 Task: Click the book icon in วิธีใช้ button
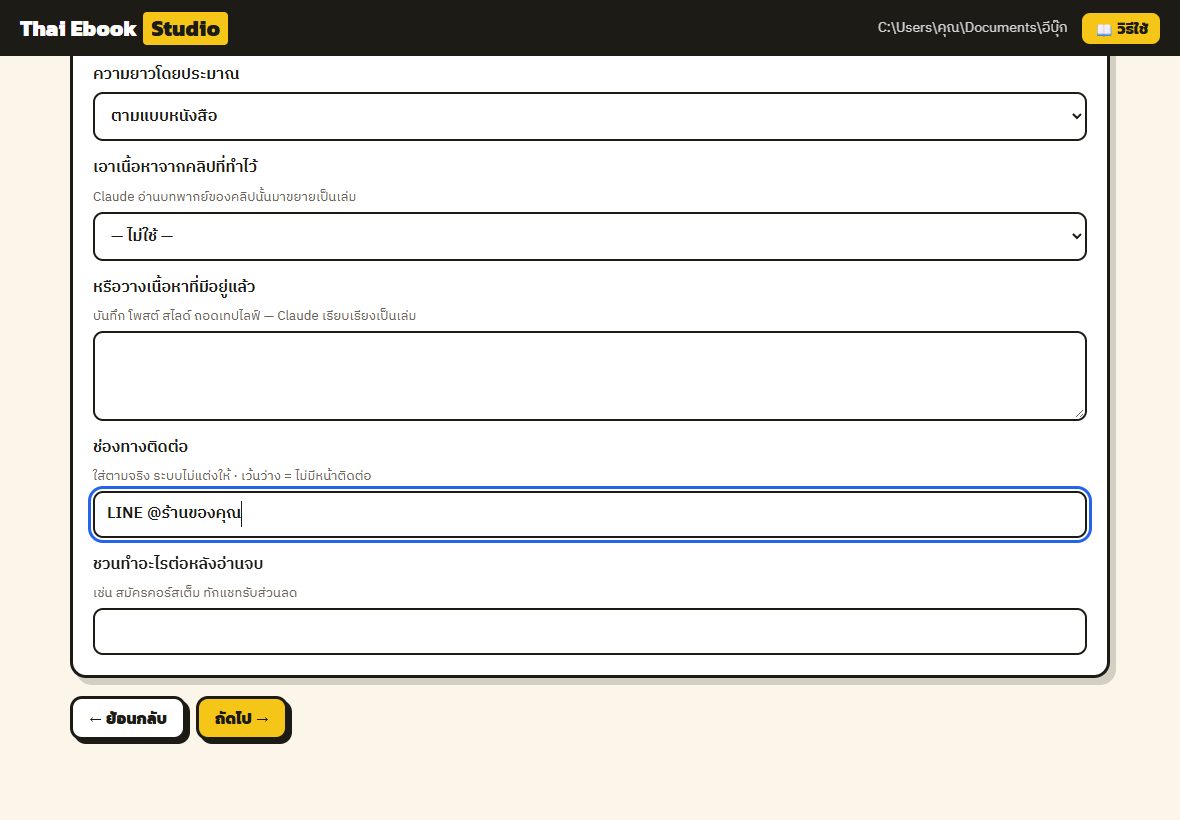pyautogui.click(x=1104, y=29)
